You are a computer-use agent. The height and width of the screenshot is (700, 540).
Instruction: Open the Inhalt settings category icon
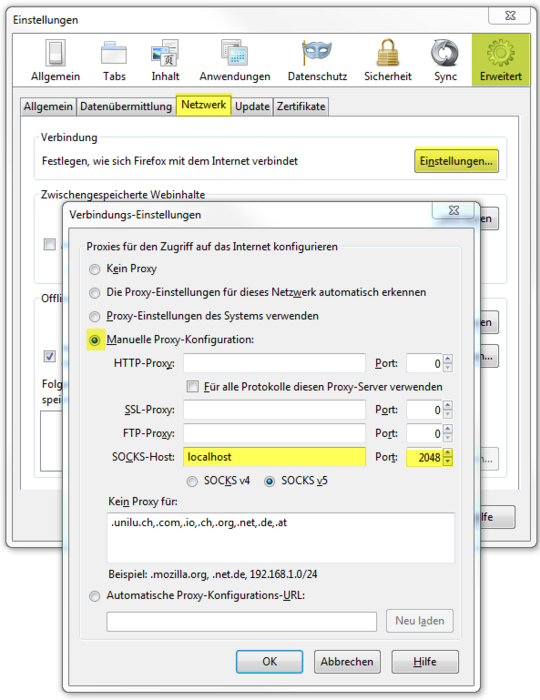coord(165,54)
